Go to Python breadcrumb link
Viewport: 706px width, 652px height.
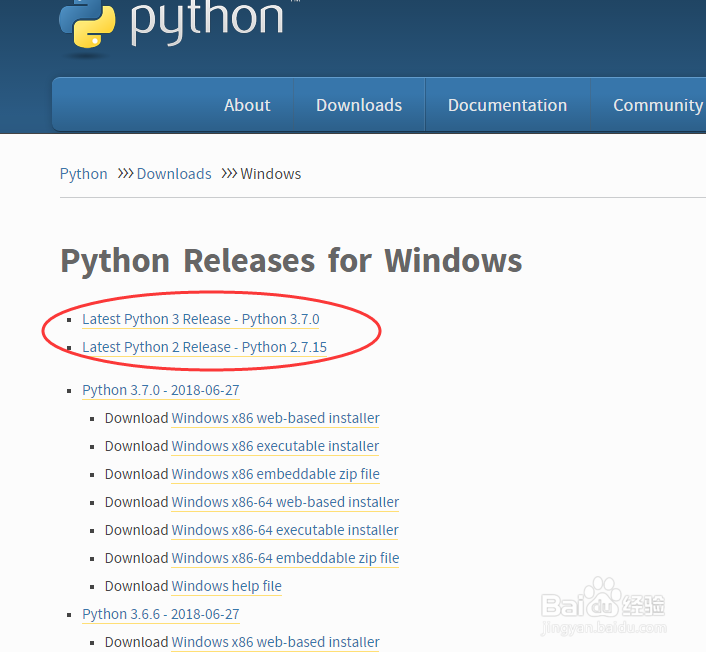pos(84,174)
